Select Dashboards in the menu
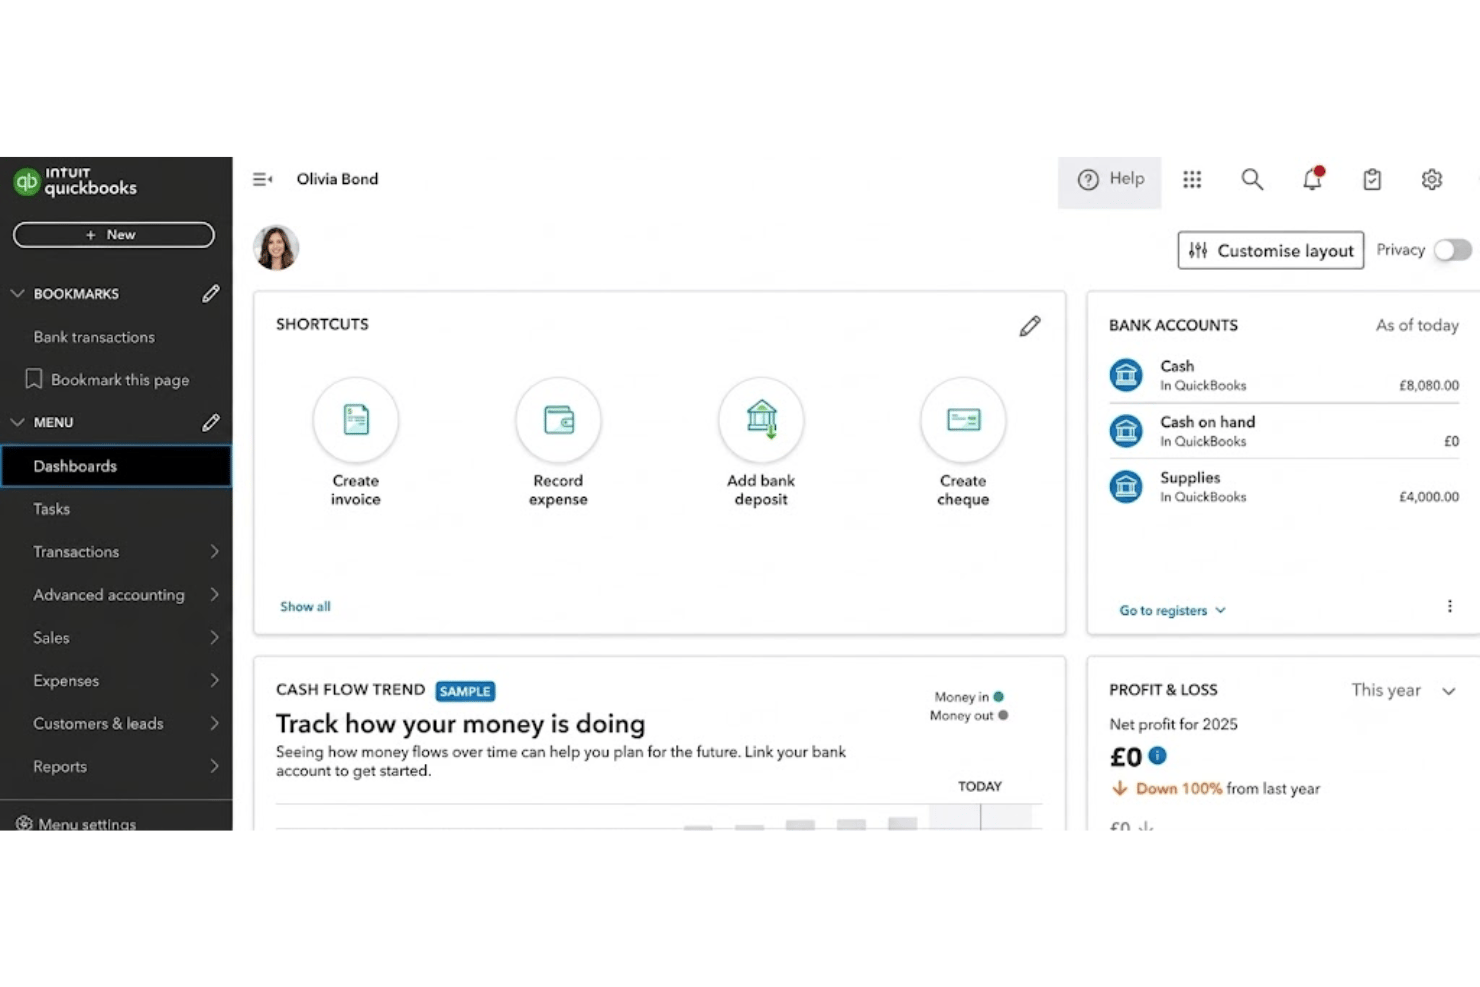Image resolution: width=1480 pixels, height=987 pixels. [x=116, y=466]
